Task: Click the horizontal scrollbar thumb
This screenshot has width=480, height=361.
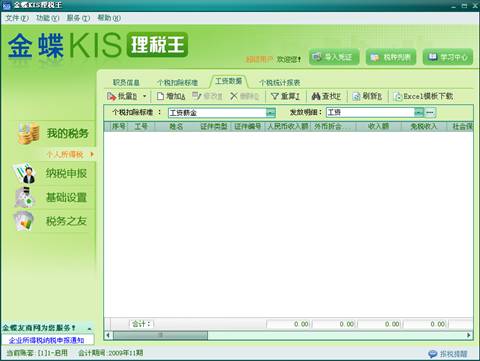Action: coord(160,335)
